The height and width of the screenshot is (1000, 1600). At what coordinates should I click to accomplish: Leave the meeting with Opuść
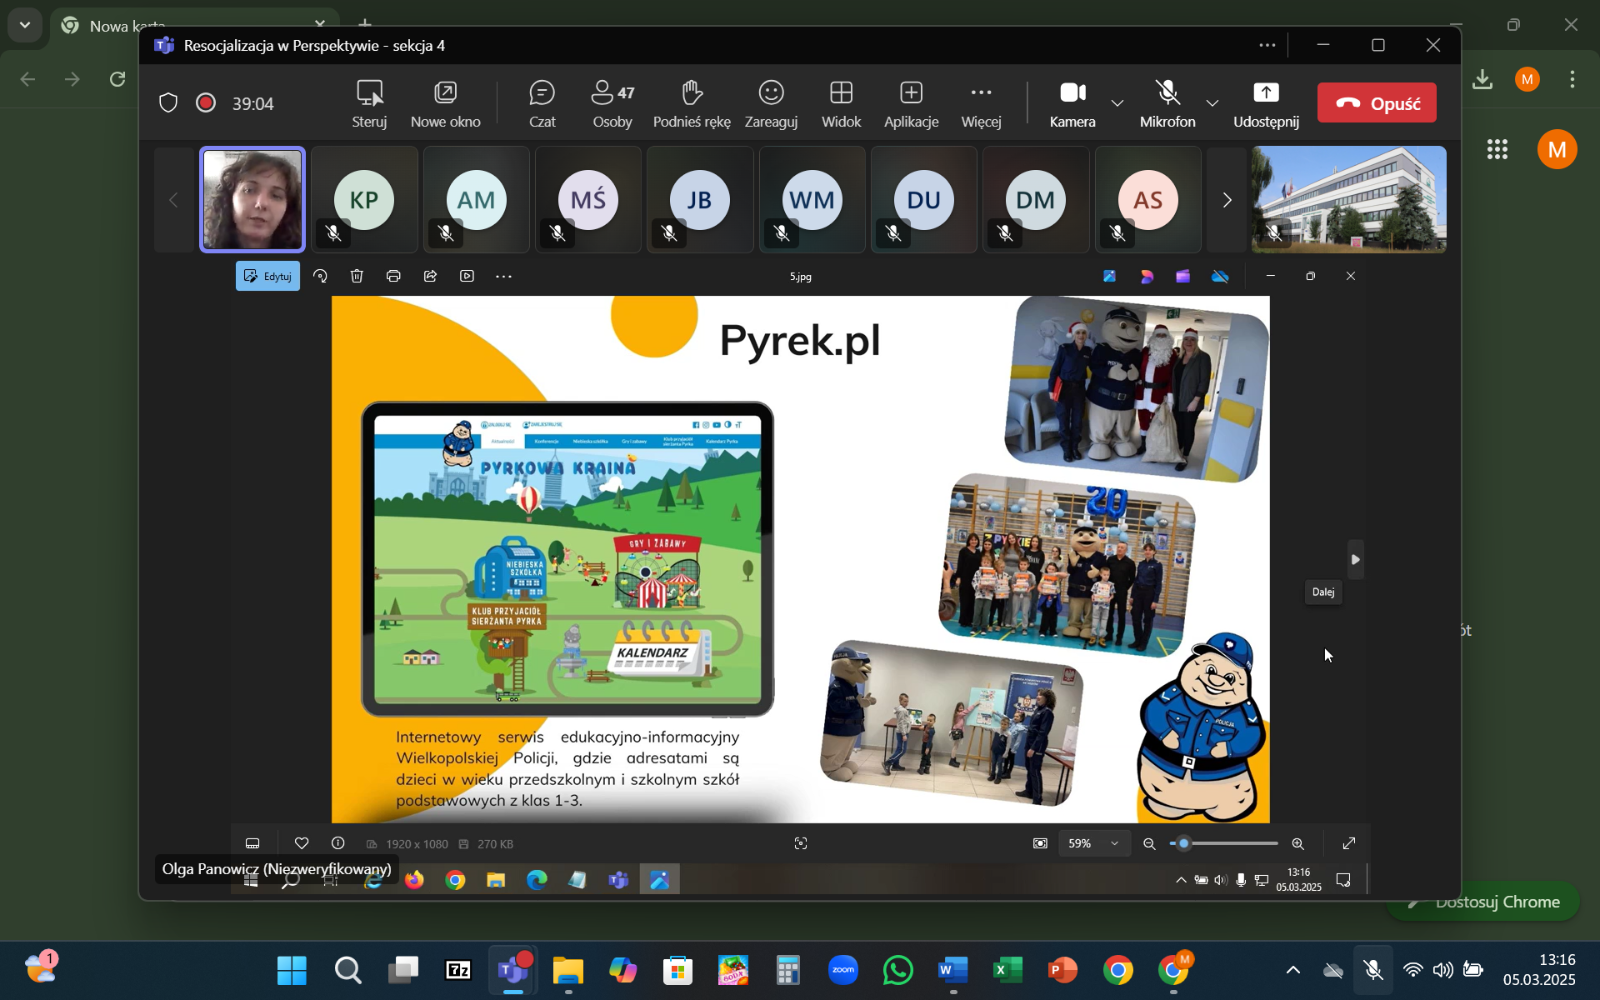[1376, 103]
